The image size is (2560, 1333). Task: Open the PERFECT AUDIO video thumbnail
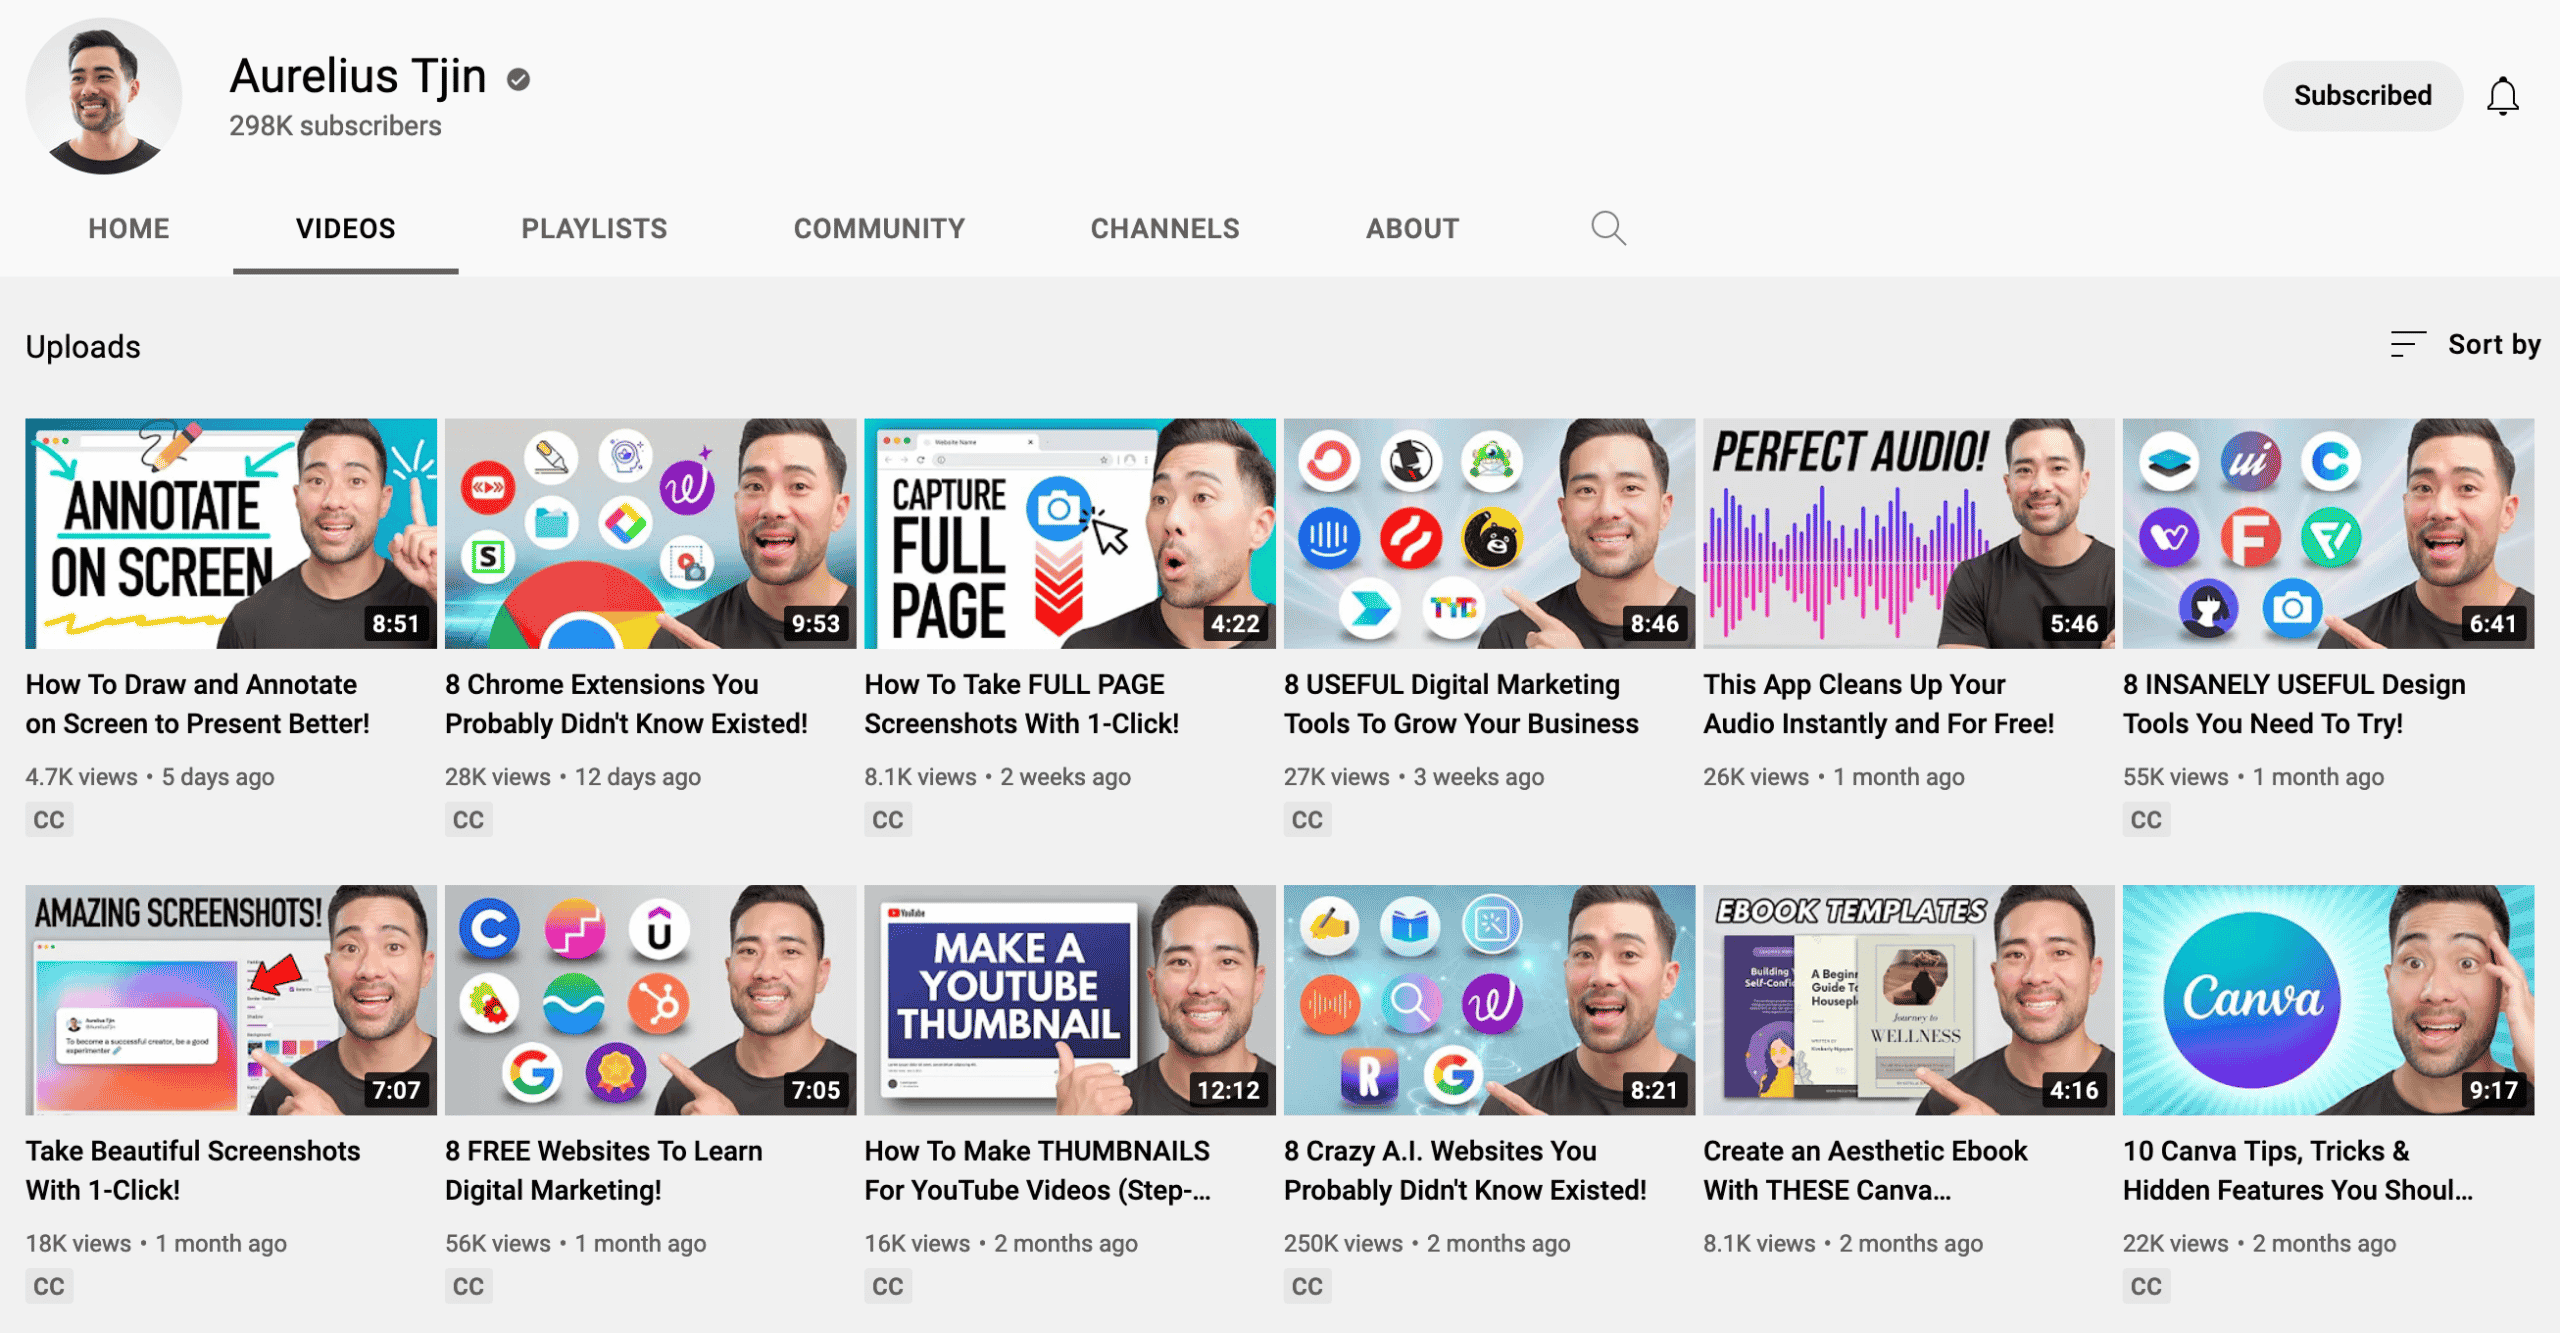tap(1908, 534)
